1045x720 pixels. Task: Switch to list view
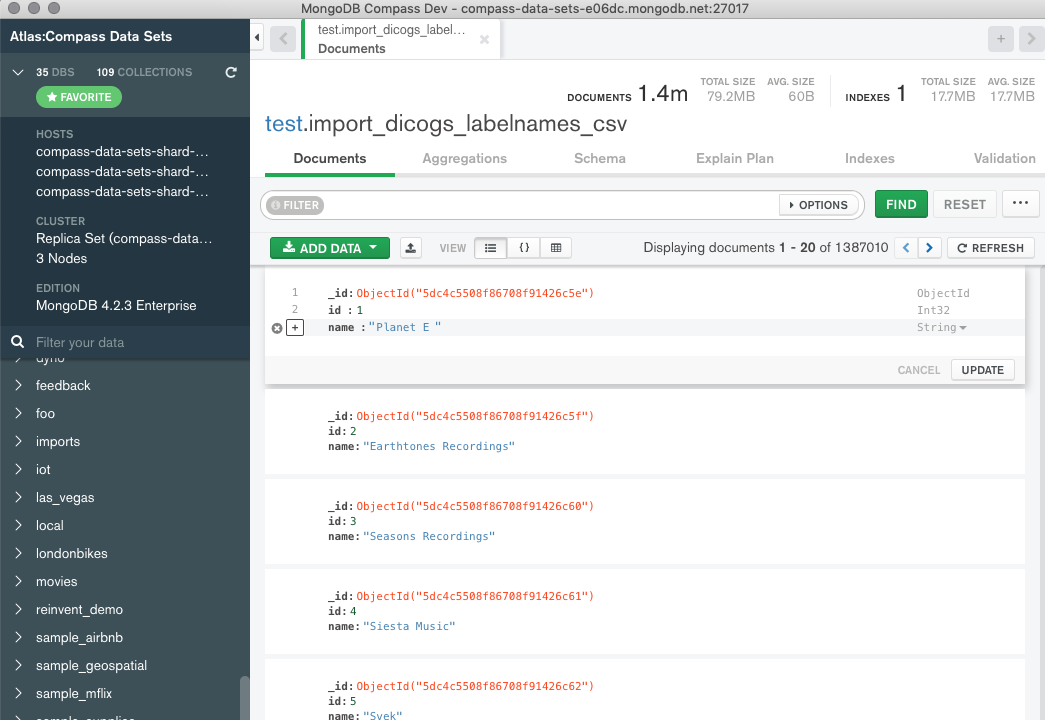(x=491, y=248)
